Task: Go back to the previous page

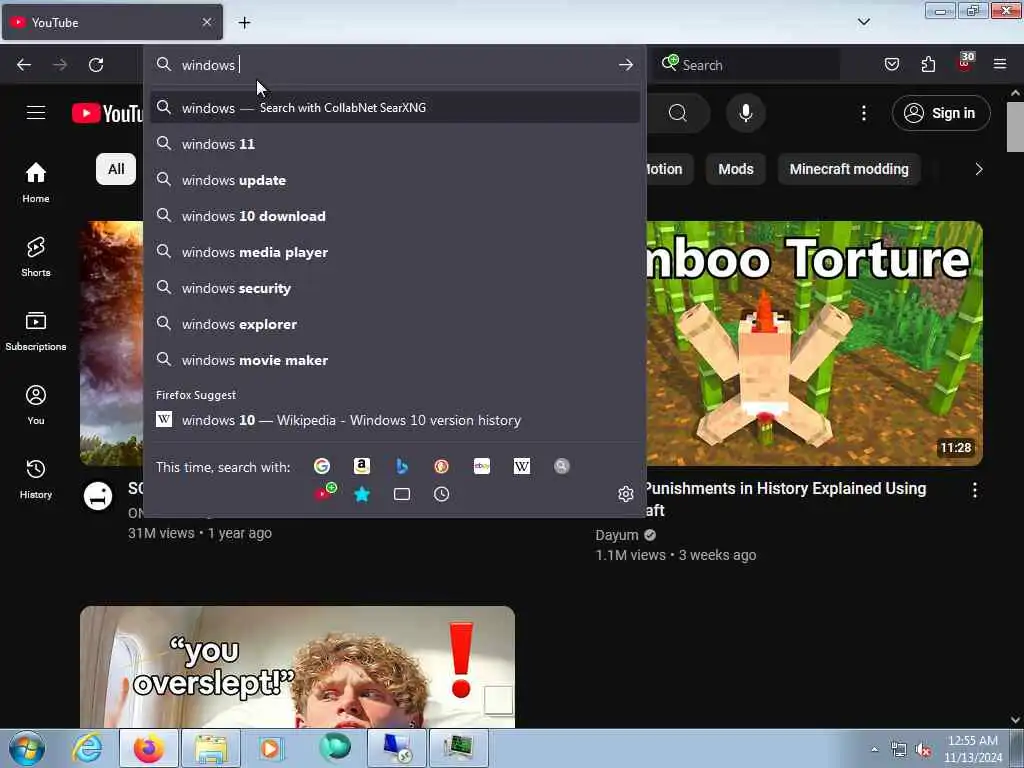Action: [x=24, y=65]
